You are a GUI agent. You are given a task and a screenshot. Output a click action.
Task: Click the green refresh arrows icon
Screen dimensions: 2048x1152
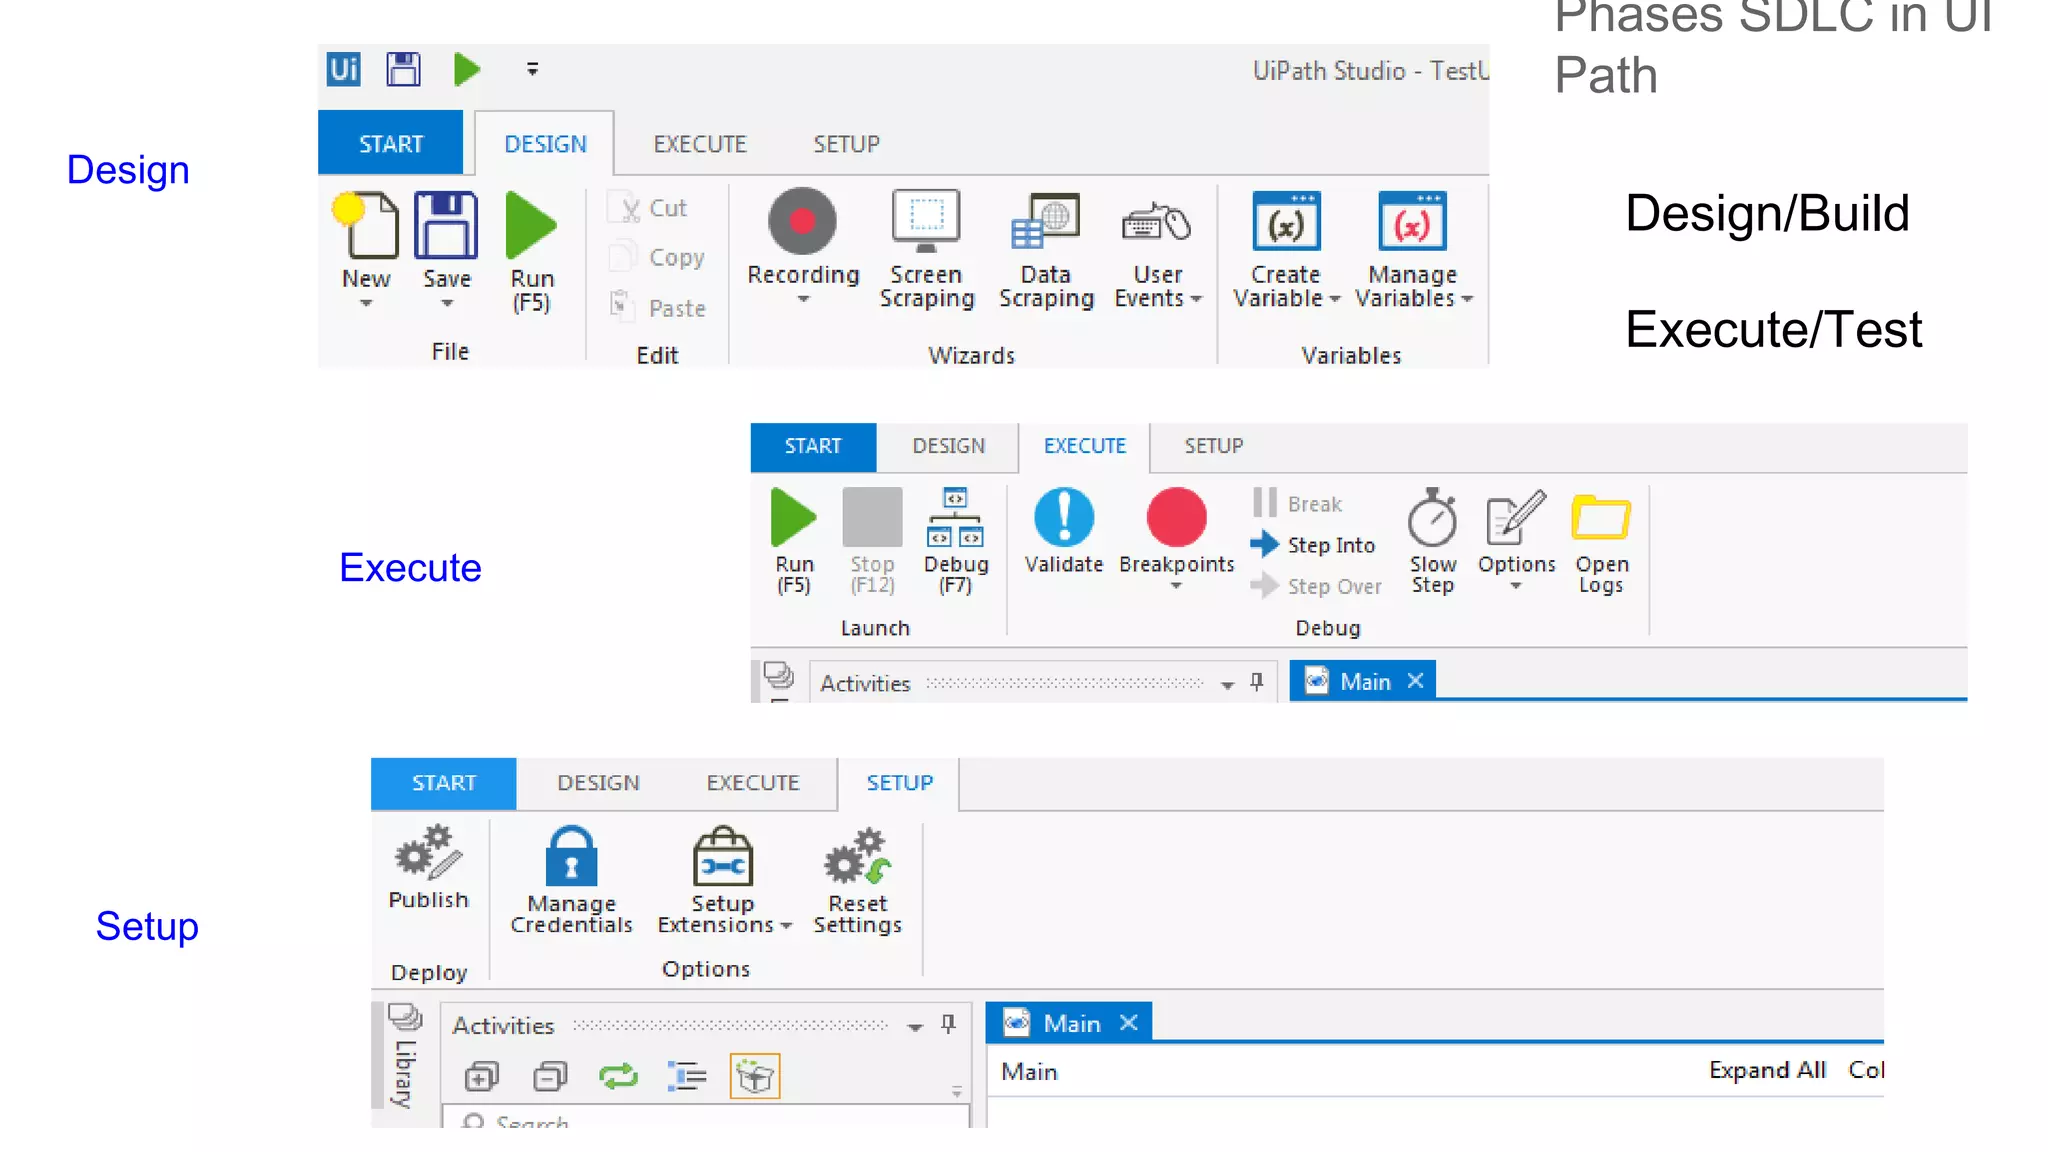coord(618,1077)
